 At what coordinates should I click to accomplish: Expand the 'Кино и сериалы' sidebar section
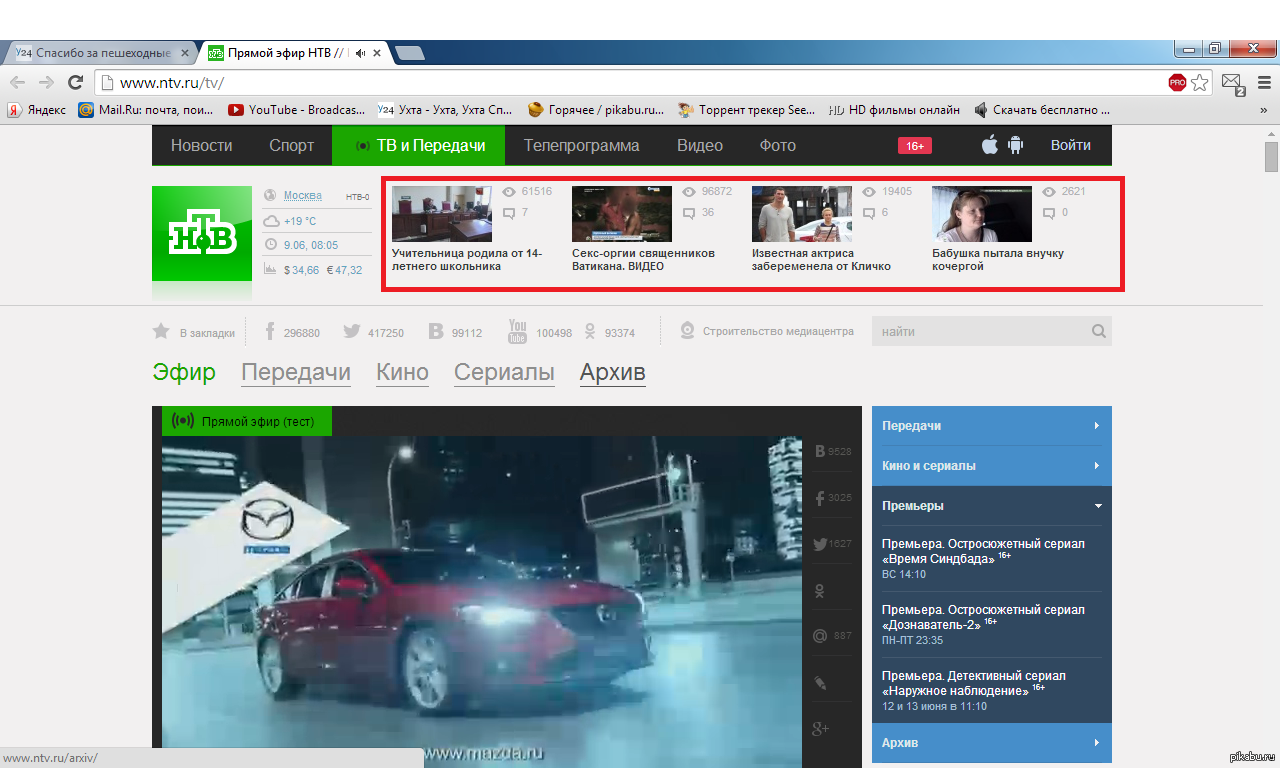(1096, 466)
